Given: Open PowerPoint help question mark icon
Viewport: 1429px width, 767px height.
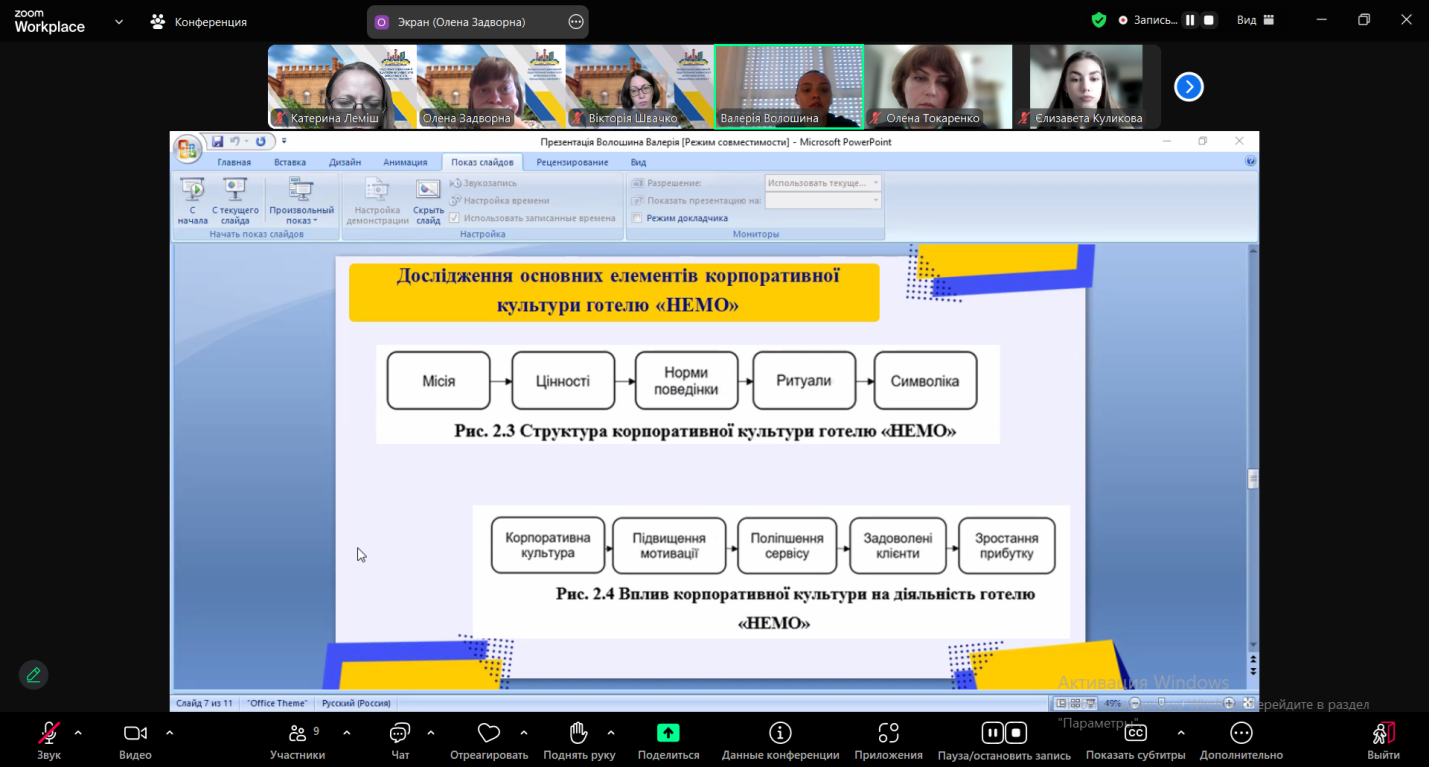Looking at the screenshot, I should (1250, 161).
